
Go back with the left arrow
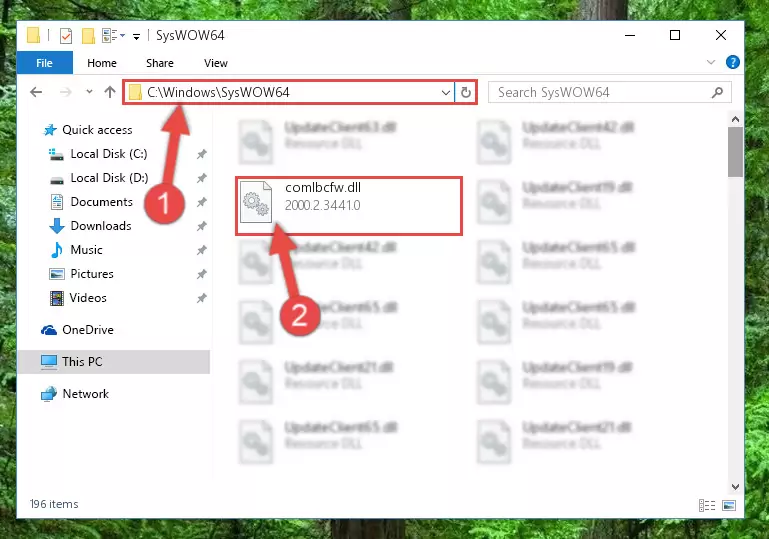coord(36,92)
